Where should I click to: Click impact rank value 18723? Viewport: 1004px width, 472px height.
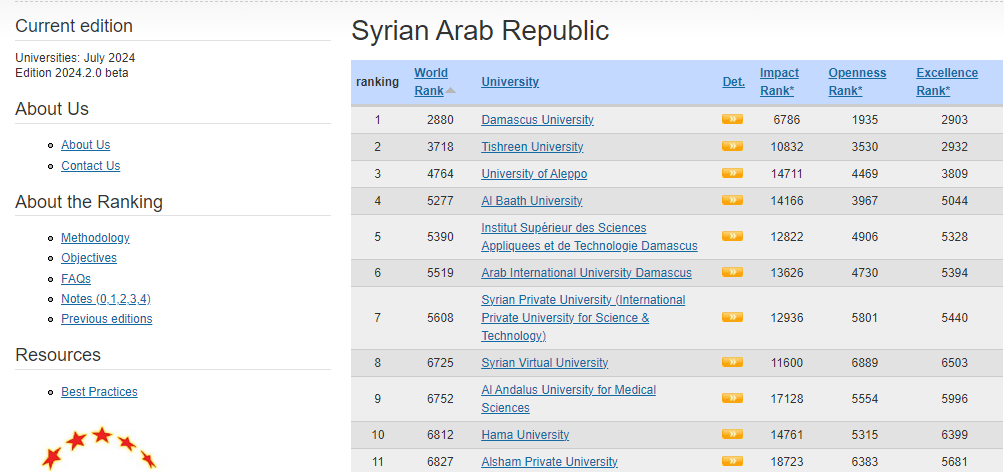click(x=786, y=462)
